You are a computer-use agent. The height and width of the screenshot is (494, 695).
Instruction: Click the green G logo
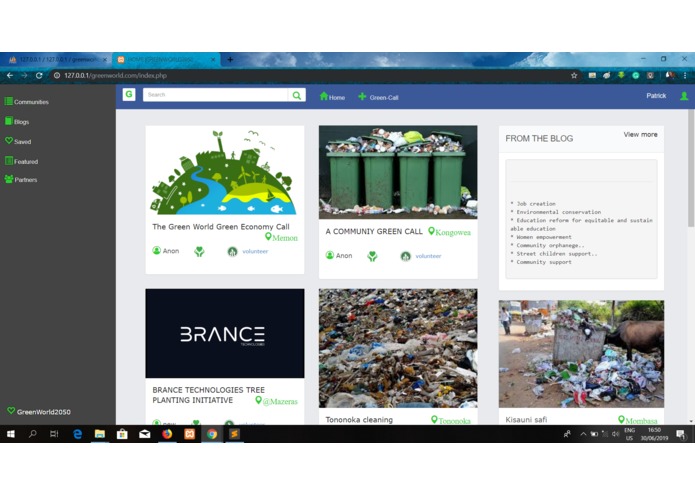[x=129, y=94]
